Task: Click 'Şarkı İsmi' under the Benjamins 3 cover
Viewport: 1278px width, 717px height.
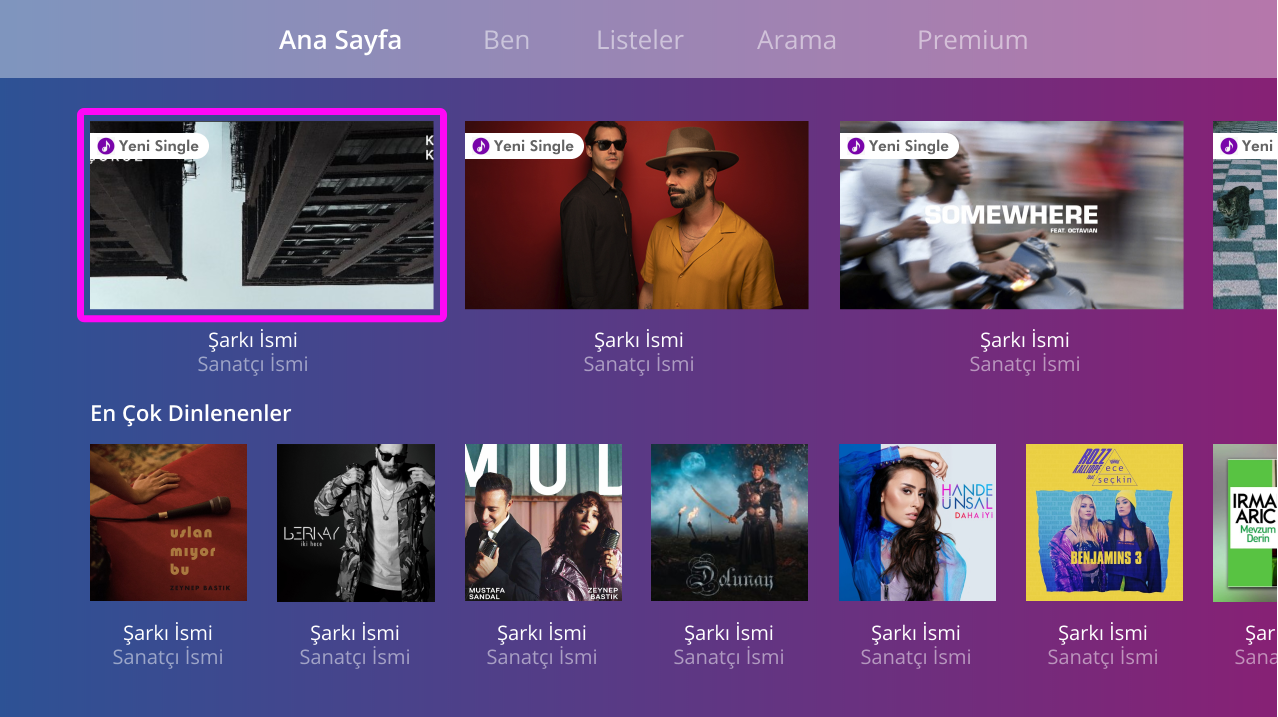Action: (x=1103, y=633)
